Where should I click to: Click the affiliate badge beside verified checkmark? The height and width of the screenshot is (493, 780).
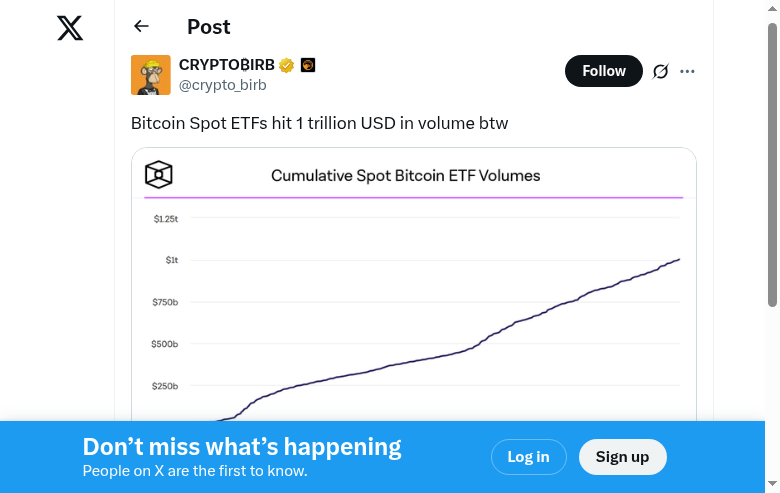click(x=308, y=65)
